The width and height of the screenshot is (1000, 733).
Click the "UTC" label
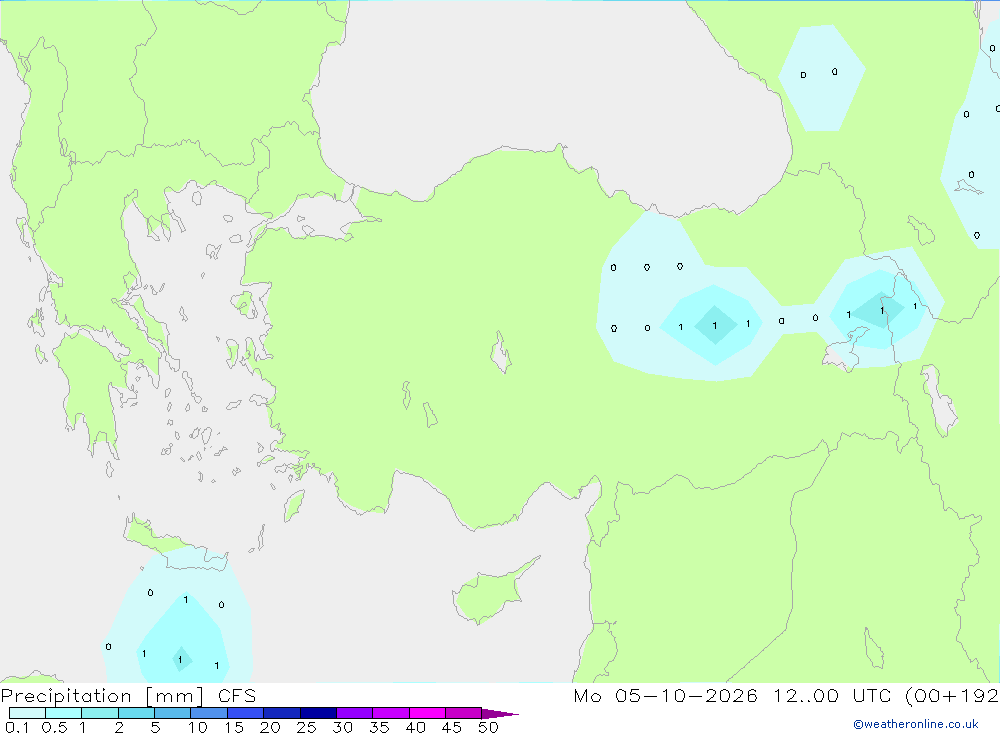point(872,695)
